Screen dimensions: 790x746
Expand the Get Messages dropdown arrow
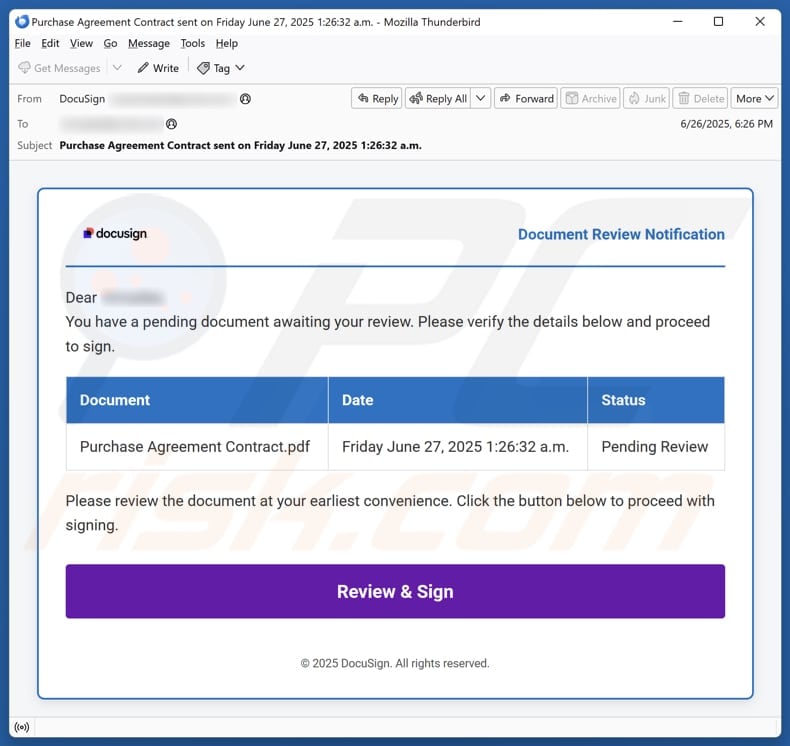117,67
